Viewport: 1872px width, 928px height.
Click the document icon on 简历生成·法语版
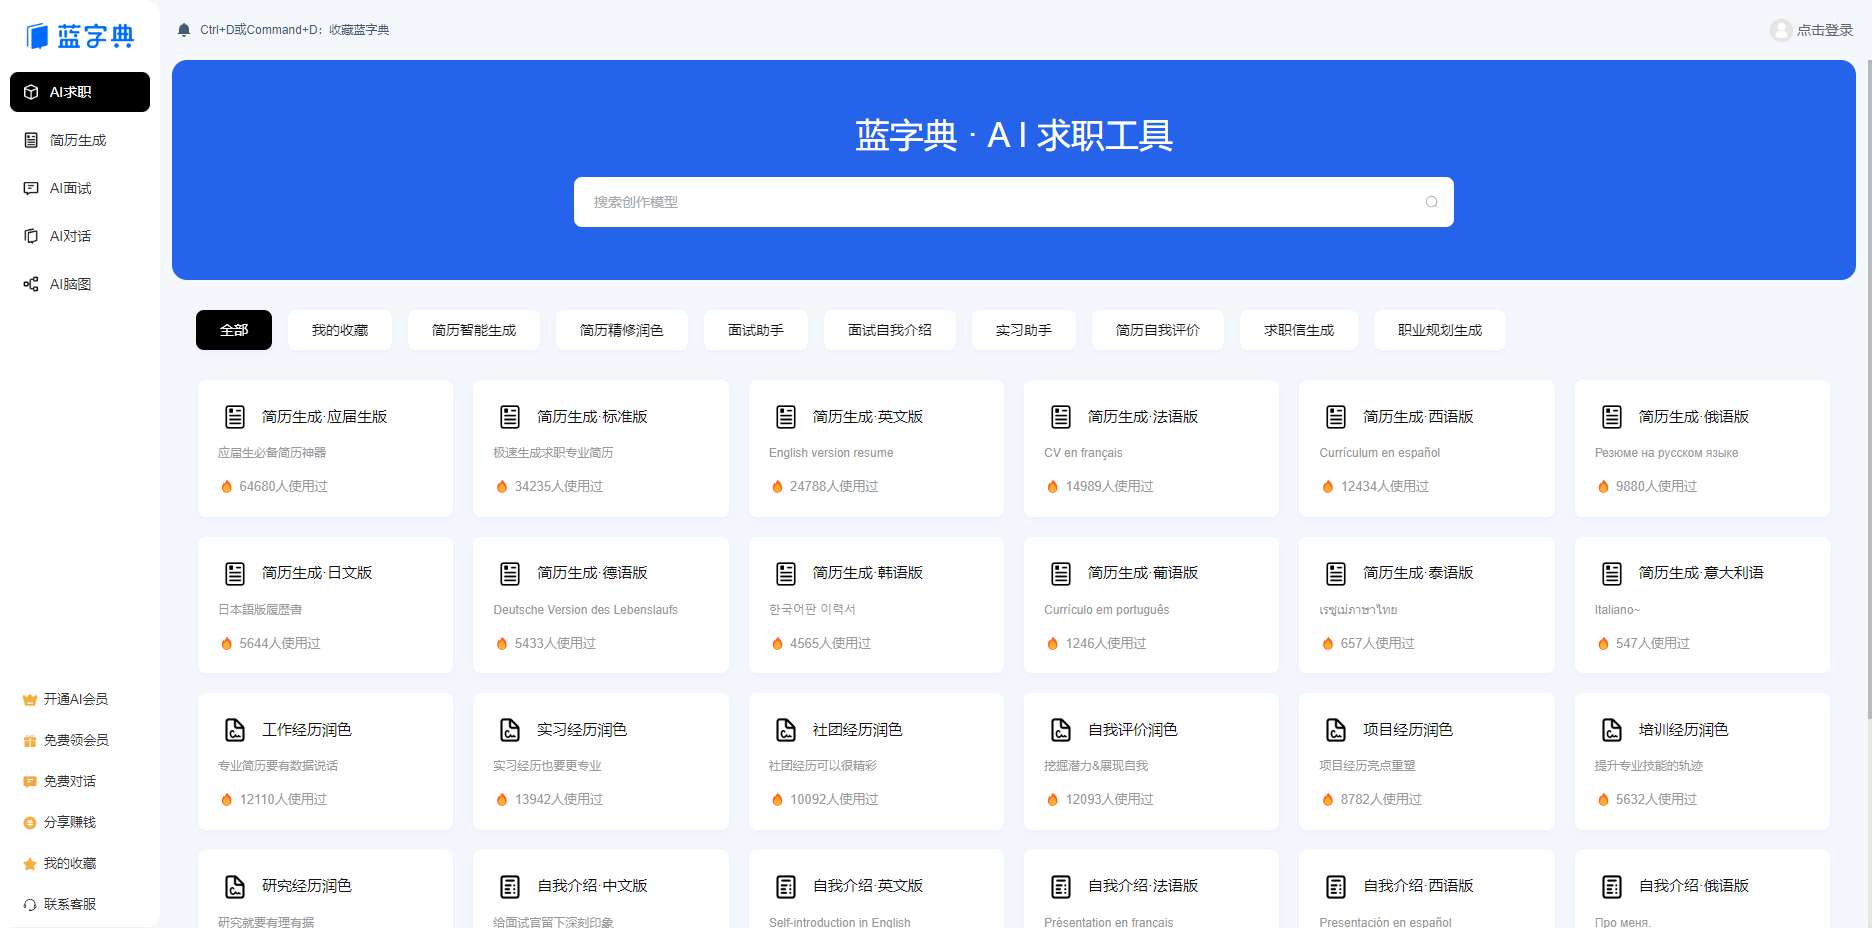(x=1061, y=417)
